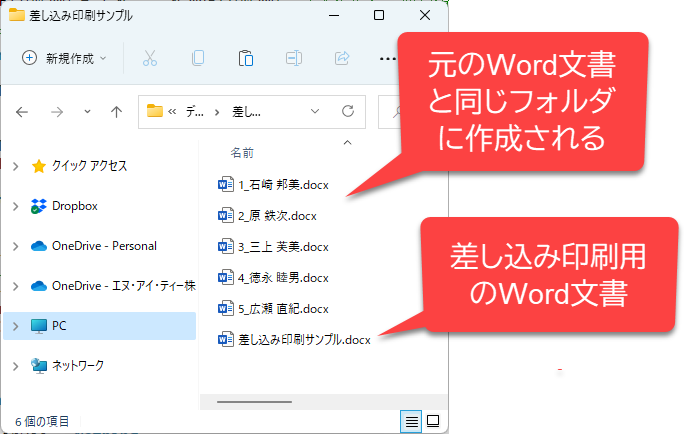
Task: Go up one folder level with Up arrow
Action: (x=116, y=112)
